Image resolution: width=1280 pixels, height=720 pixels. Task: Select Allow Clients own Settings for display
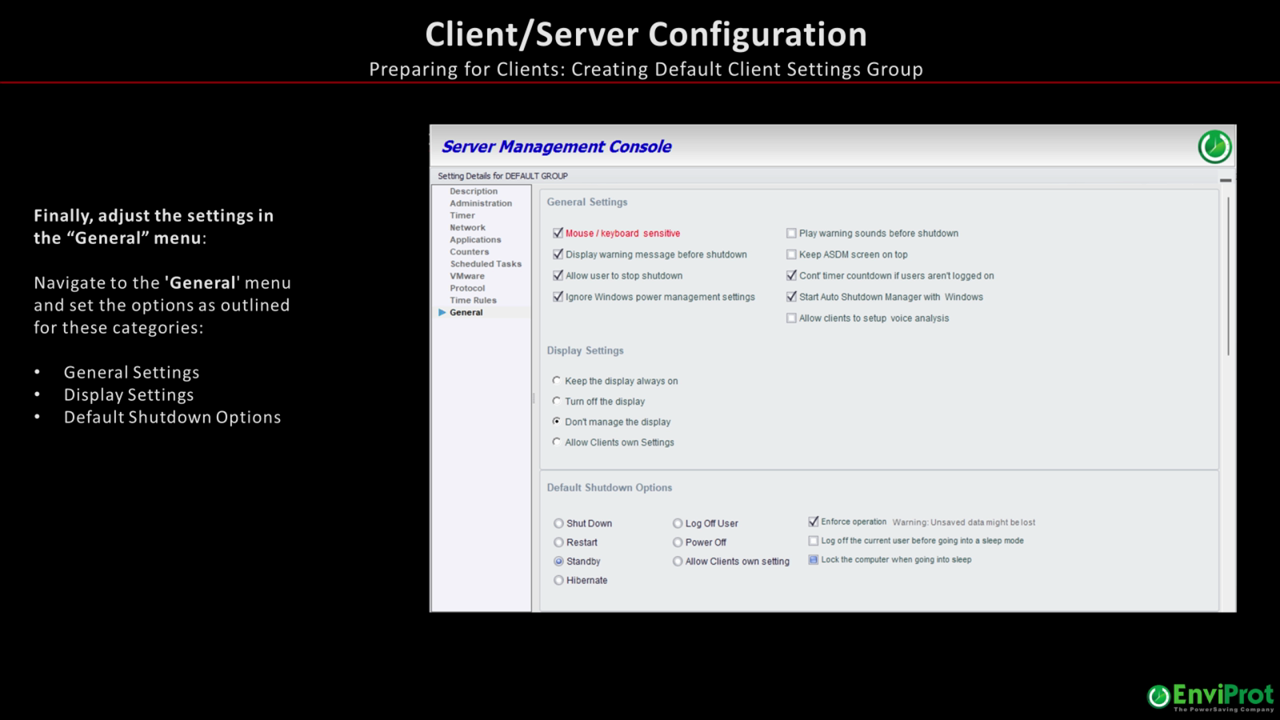(557, 442)
